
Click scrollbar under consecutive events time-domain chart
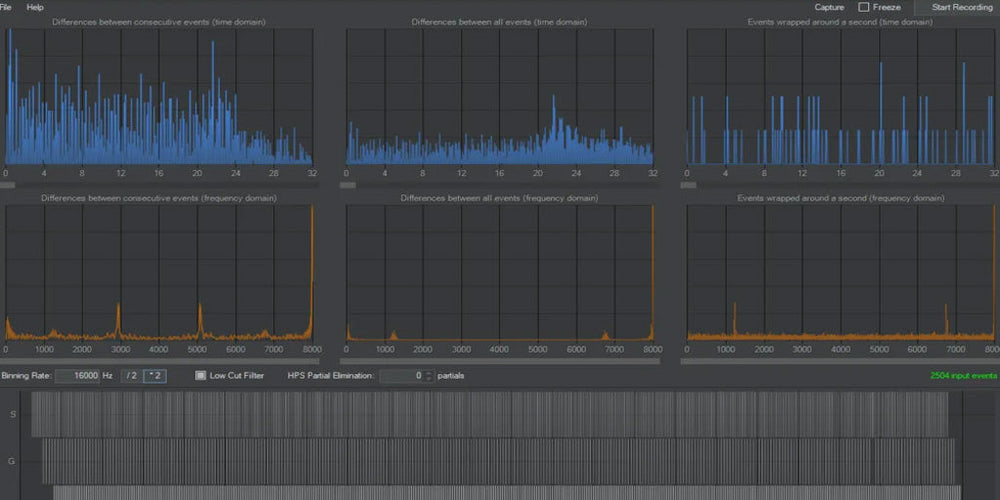pos(160,184)
